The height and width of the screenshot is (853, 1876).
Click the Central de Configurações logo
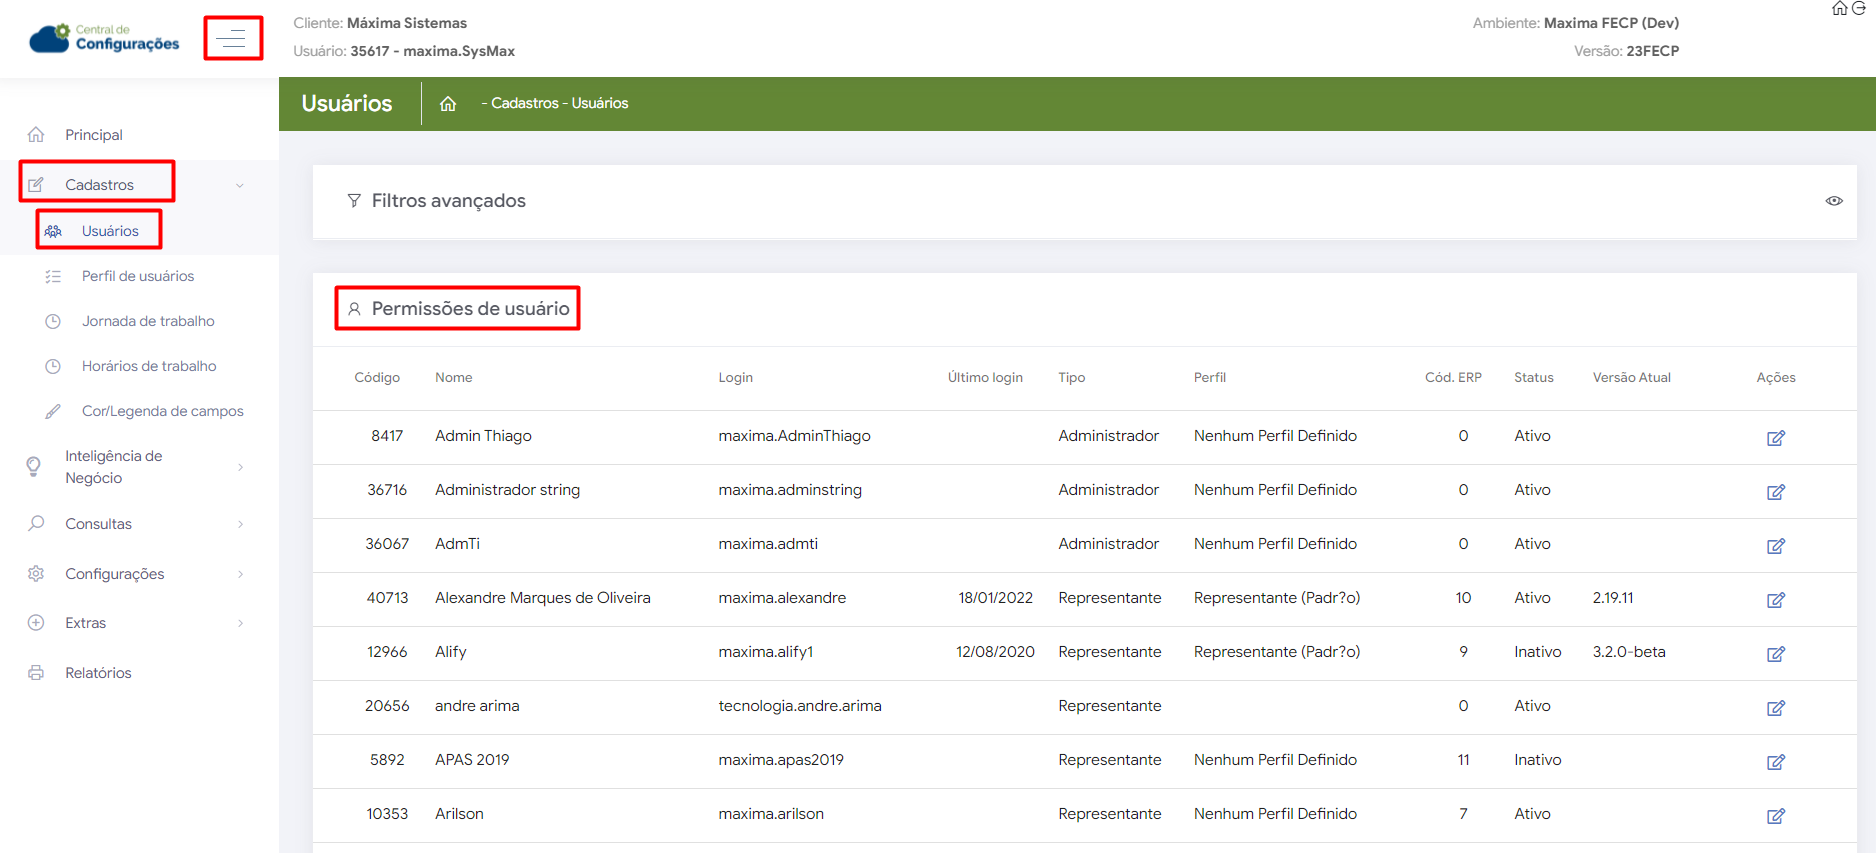pyautogui.click(x=105, y=38)
